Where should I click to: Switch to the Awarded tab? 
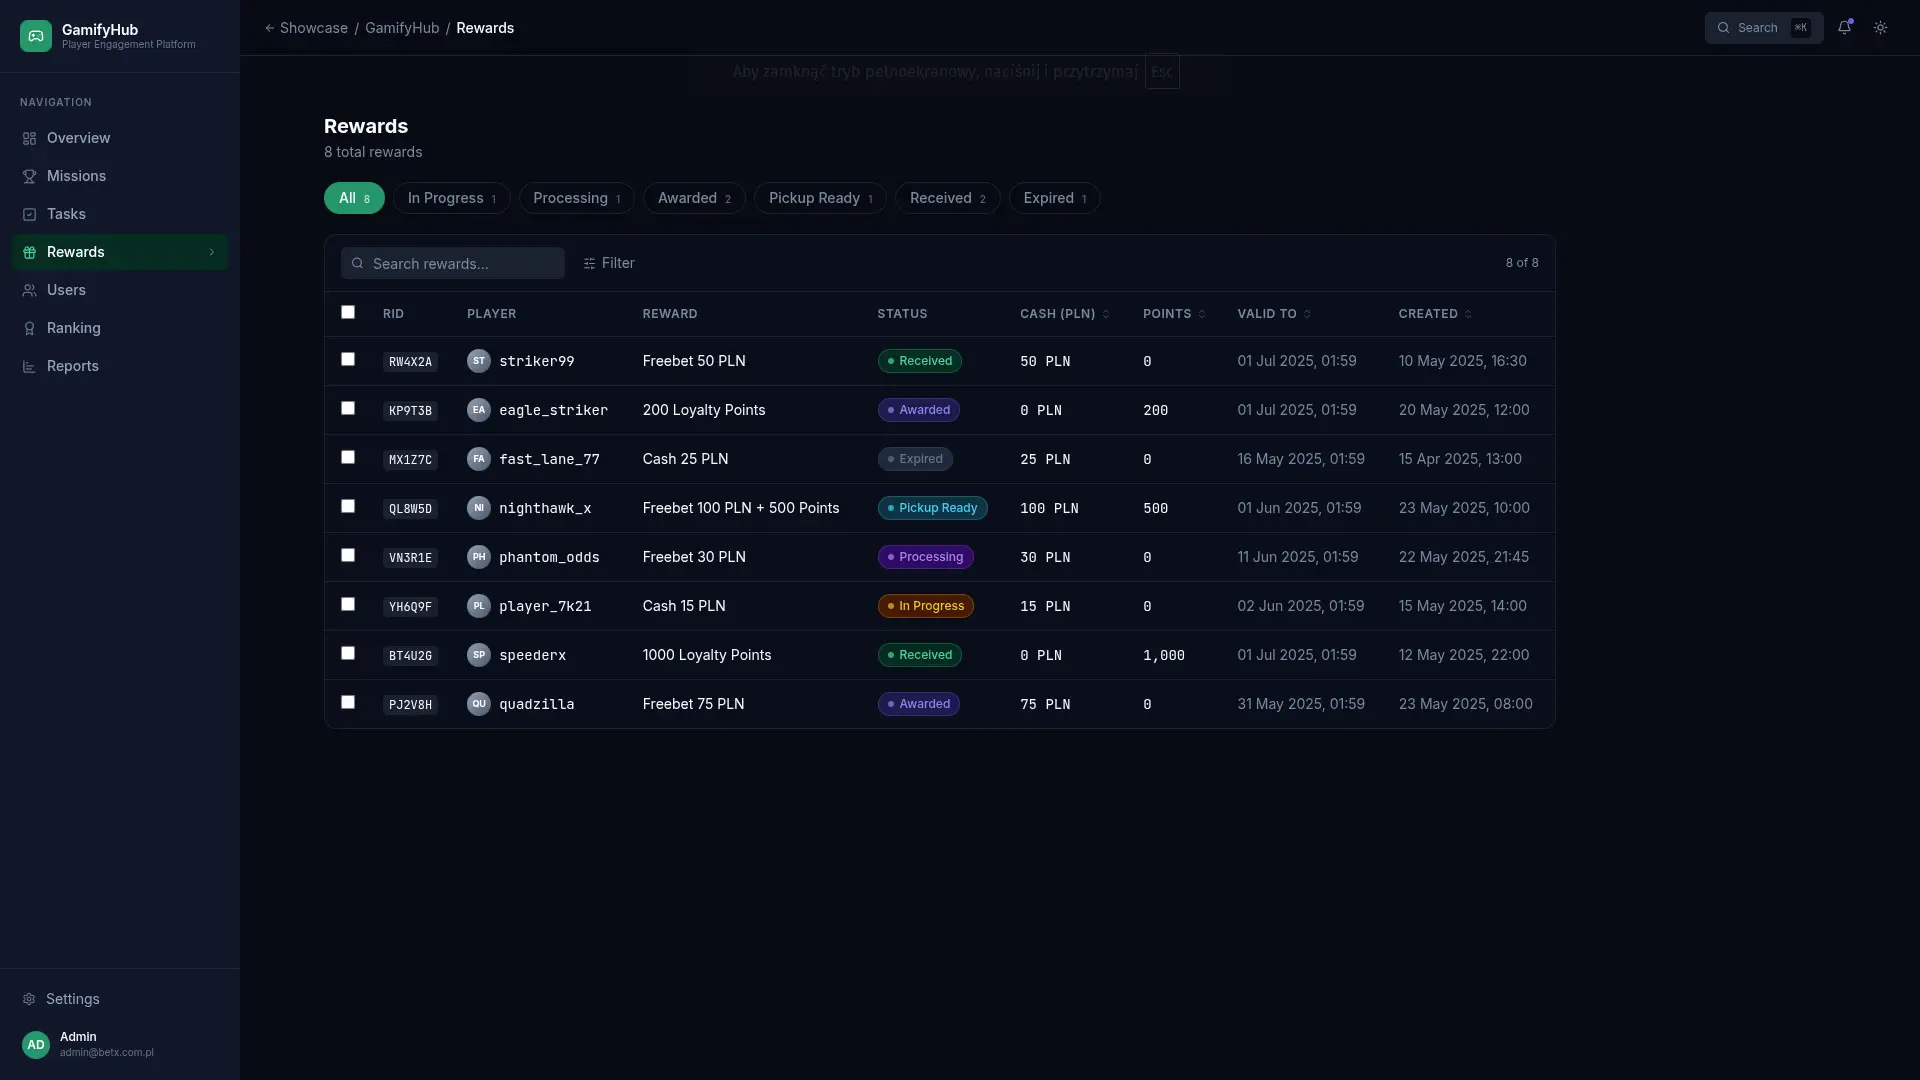pos(694,198)
